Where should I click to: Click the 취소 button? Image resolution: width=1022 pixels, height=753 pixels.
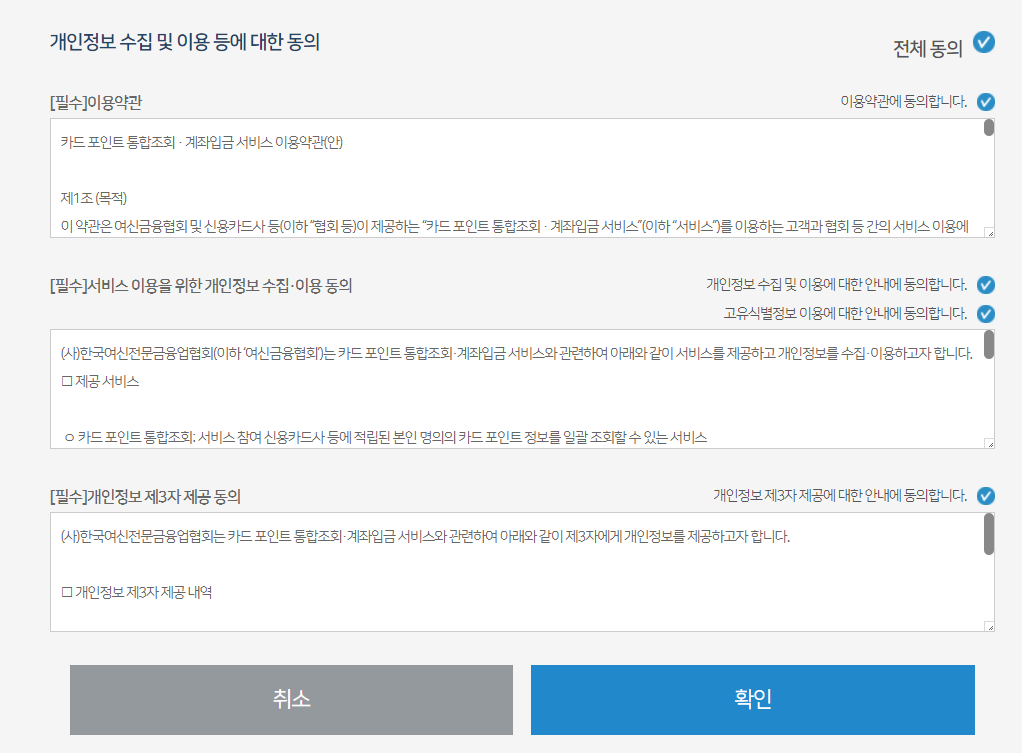coord(291,700)
